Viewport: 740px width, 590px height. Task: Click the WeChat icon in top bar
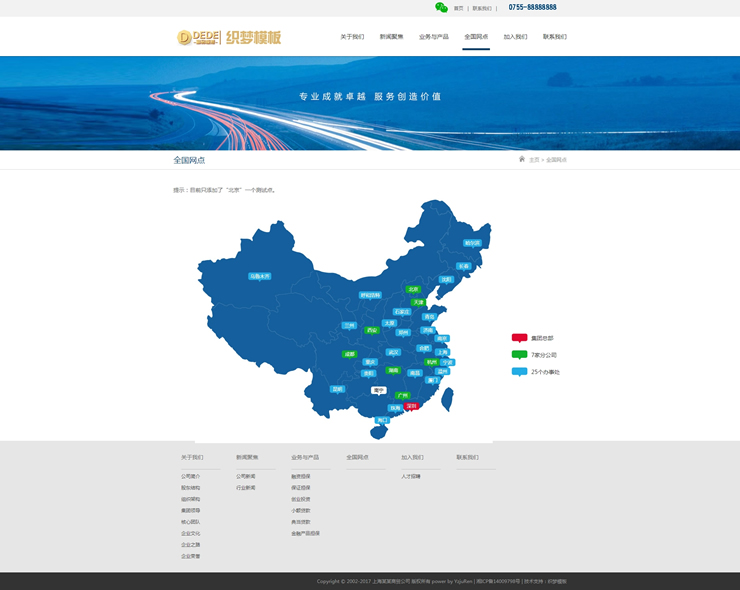pyautogui.click(x=441, y=7)
